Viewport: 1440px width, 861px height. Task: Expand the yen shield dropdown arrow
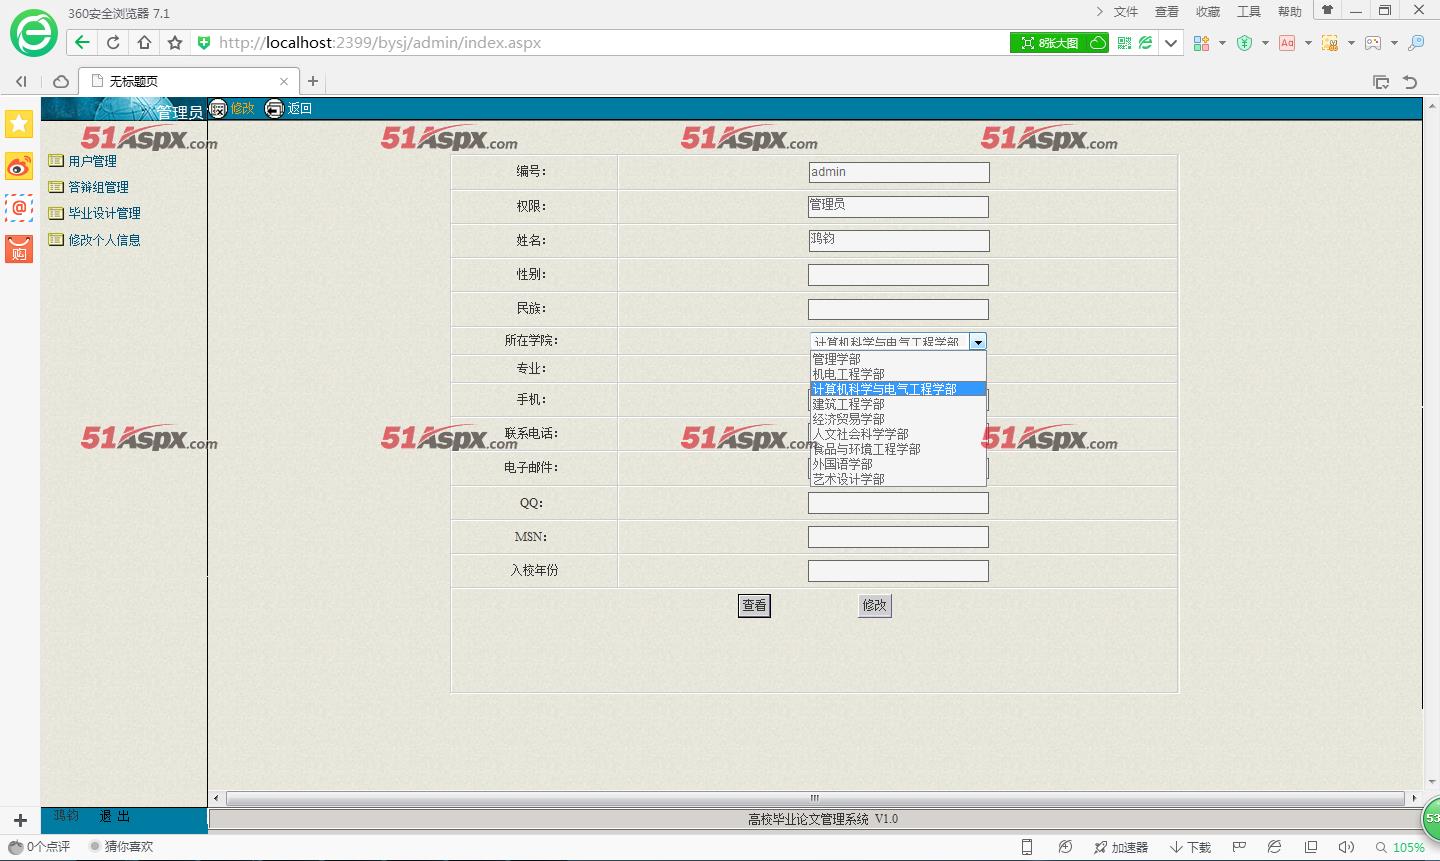pyautogui.click(x=1265, y=43)
